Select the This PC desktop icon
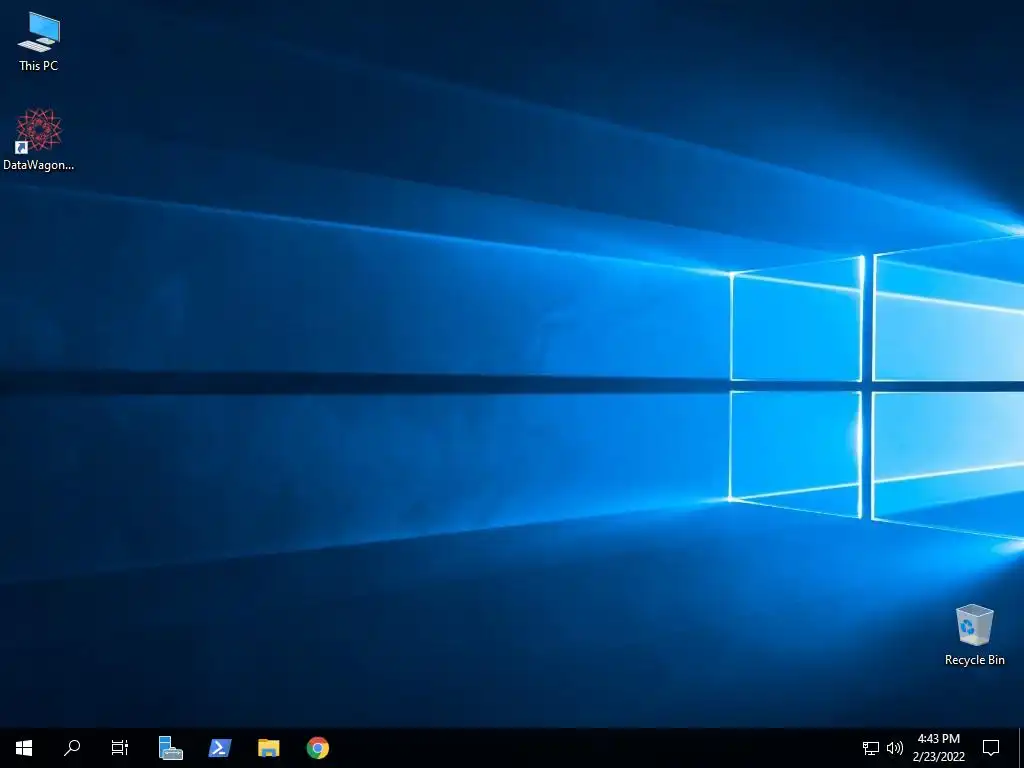Image resolution: width=1024 pixels, height=768 pixels. click(39, 41)
